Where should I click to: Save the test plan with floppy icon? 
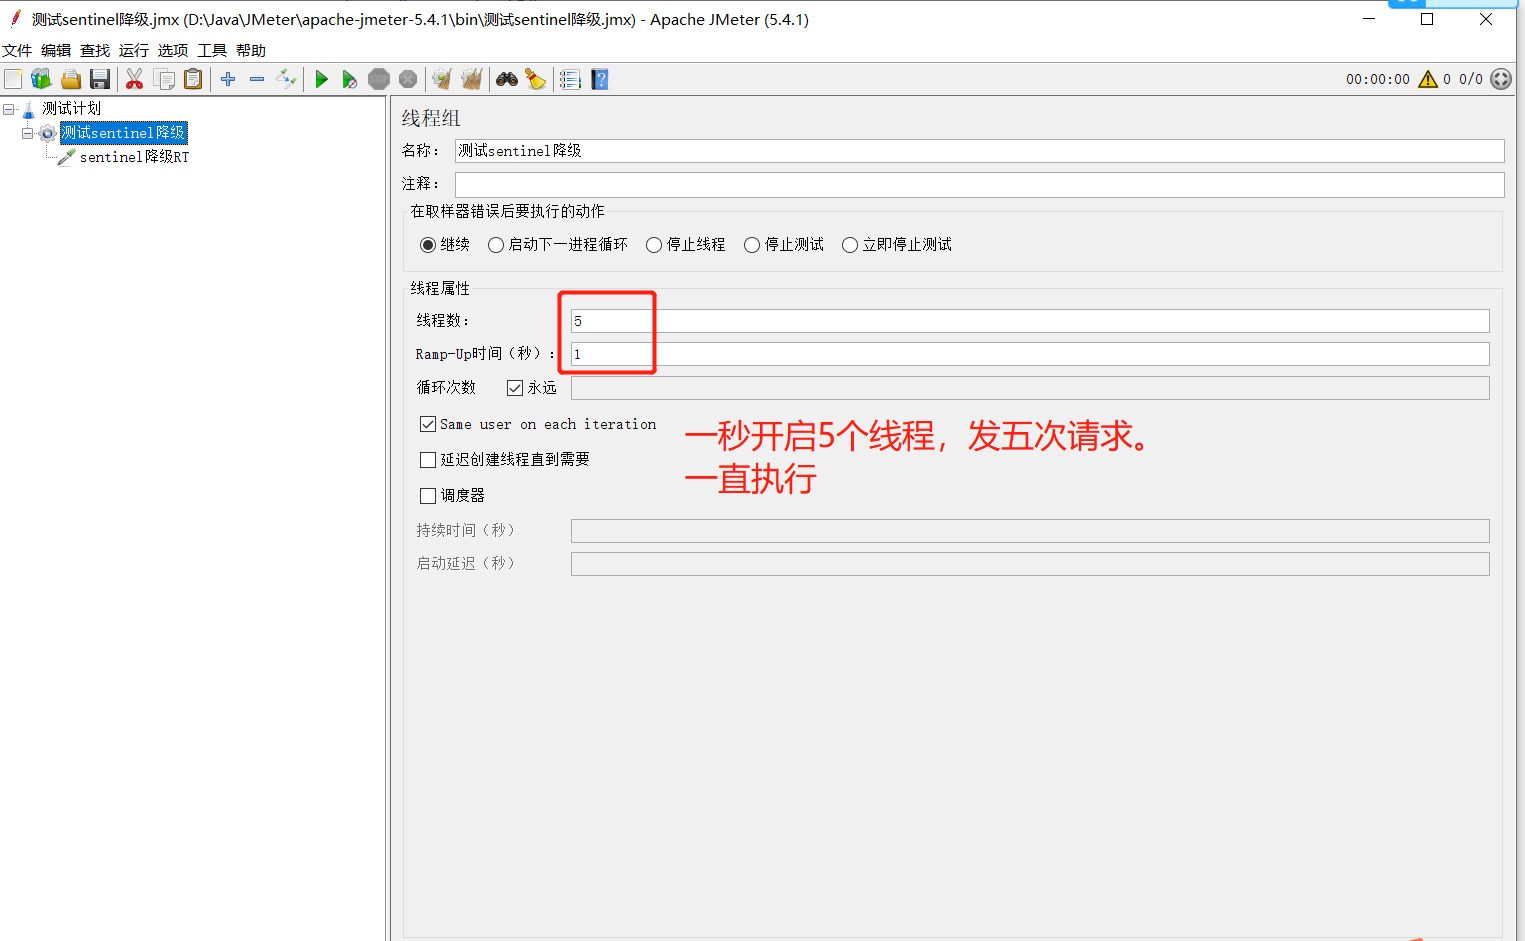[x=100, y=79]
